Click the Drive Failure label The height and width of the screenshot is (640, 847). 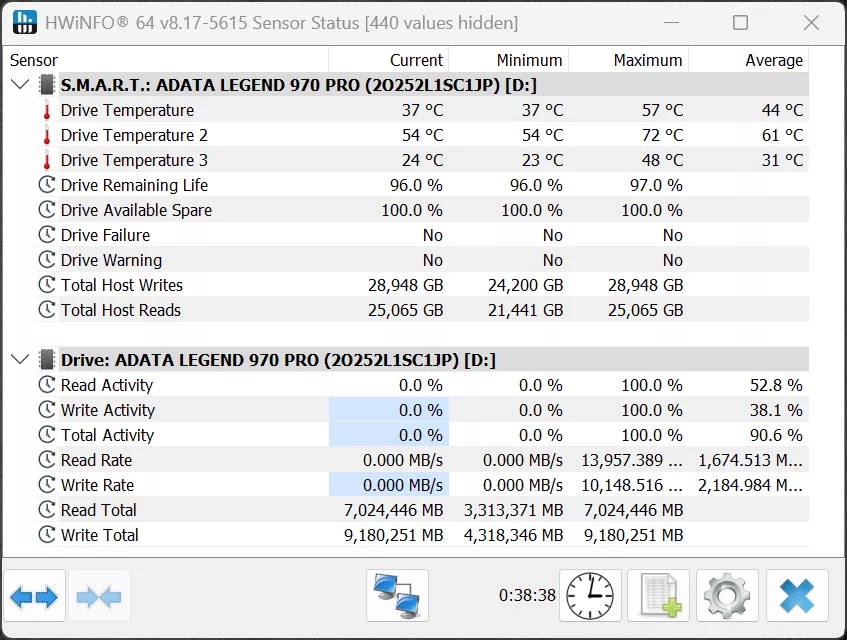point(105,235)
